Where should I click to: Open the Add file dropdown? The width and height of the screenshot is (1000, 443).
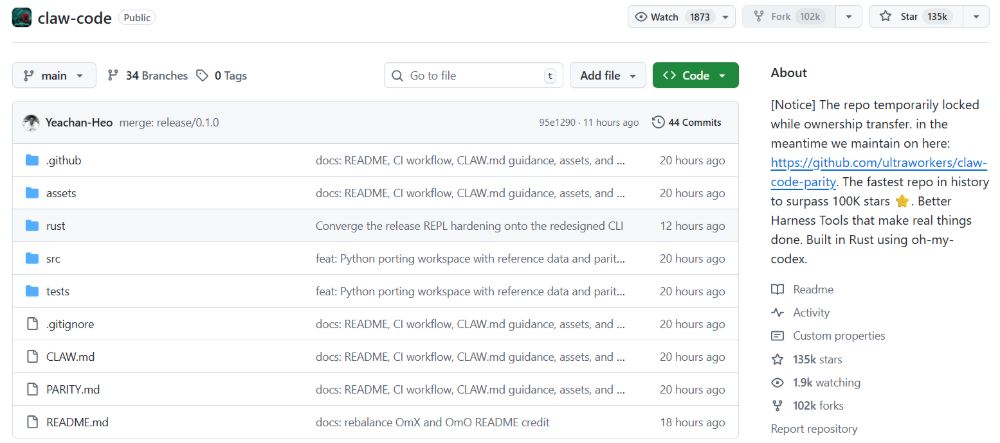click(607, 75)
